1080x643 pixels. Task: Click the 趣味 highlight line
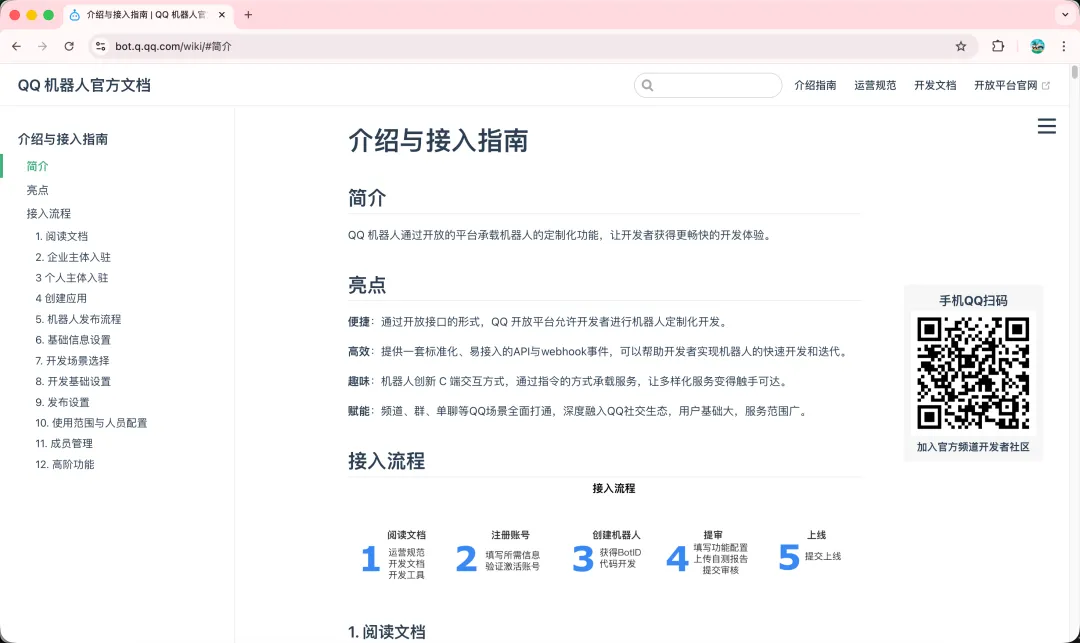[x=569, y=381]
